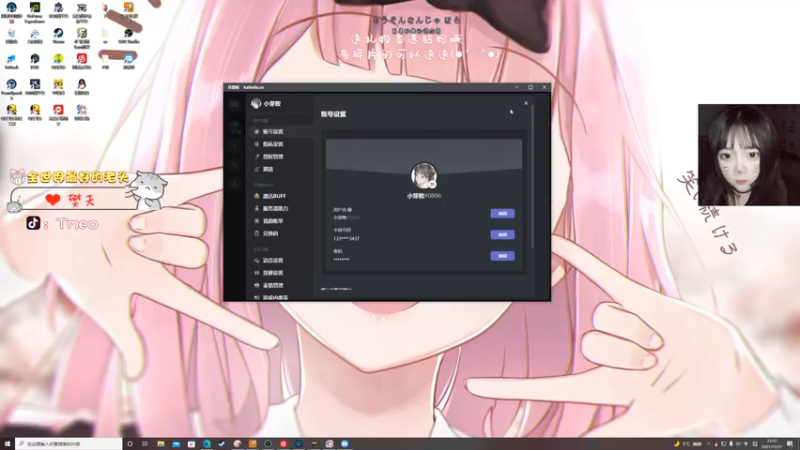The height and width of the screenshot is (450, 800).
Task: Open 语音设置 voice settings
Action: pos(281,260)
